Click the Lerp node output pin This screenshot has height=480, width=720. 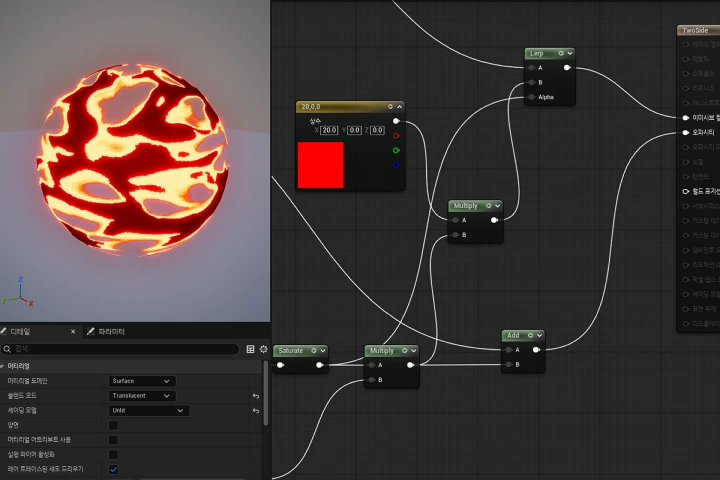tap(567, 68)
